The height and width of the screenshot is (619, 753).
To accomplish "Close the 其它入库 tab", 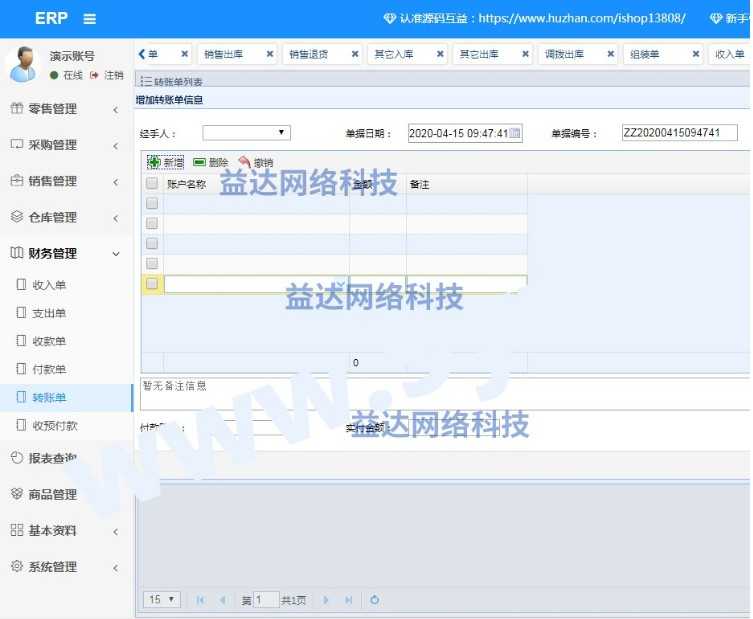I will point(440,54).
